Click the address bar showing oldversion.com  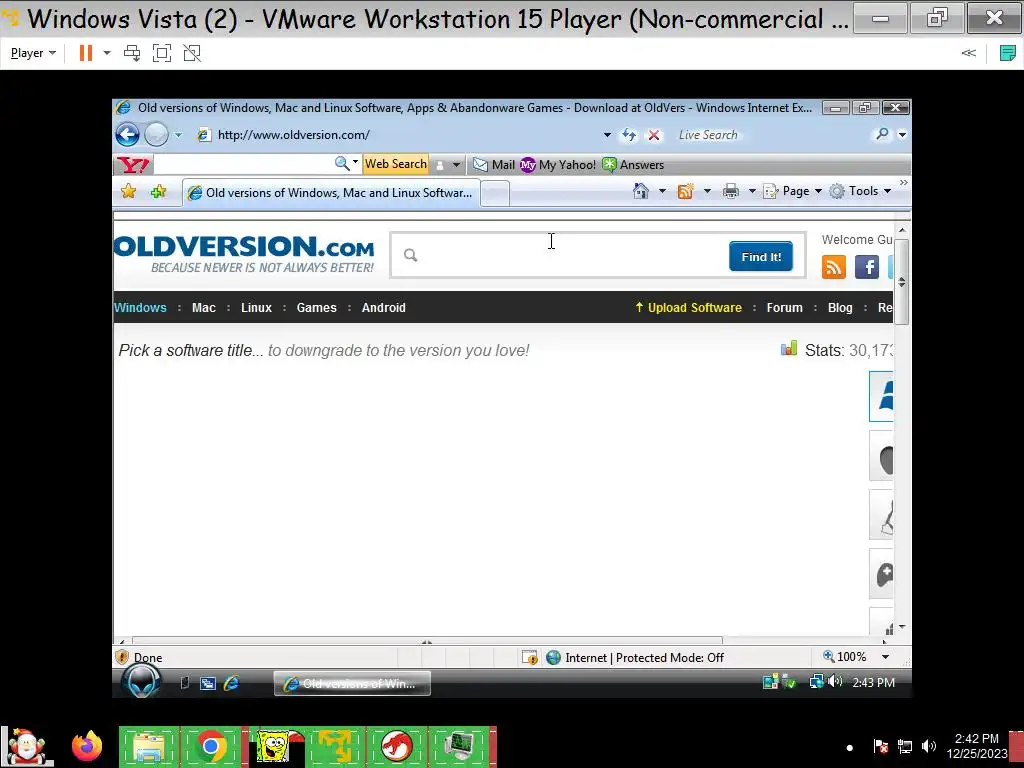pyautogui.click(x=398, y=135)
